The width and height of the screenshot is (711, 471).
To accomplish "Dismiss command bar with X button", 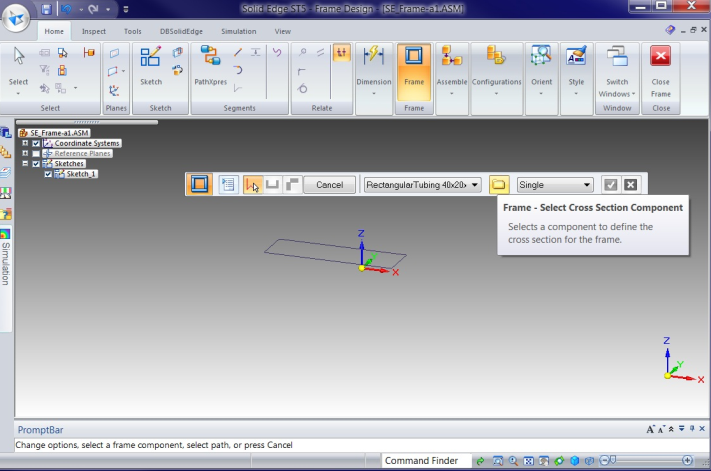I will pos(630,185).
